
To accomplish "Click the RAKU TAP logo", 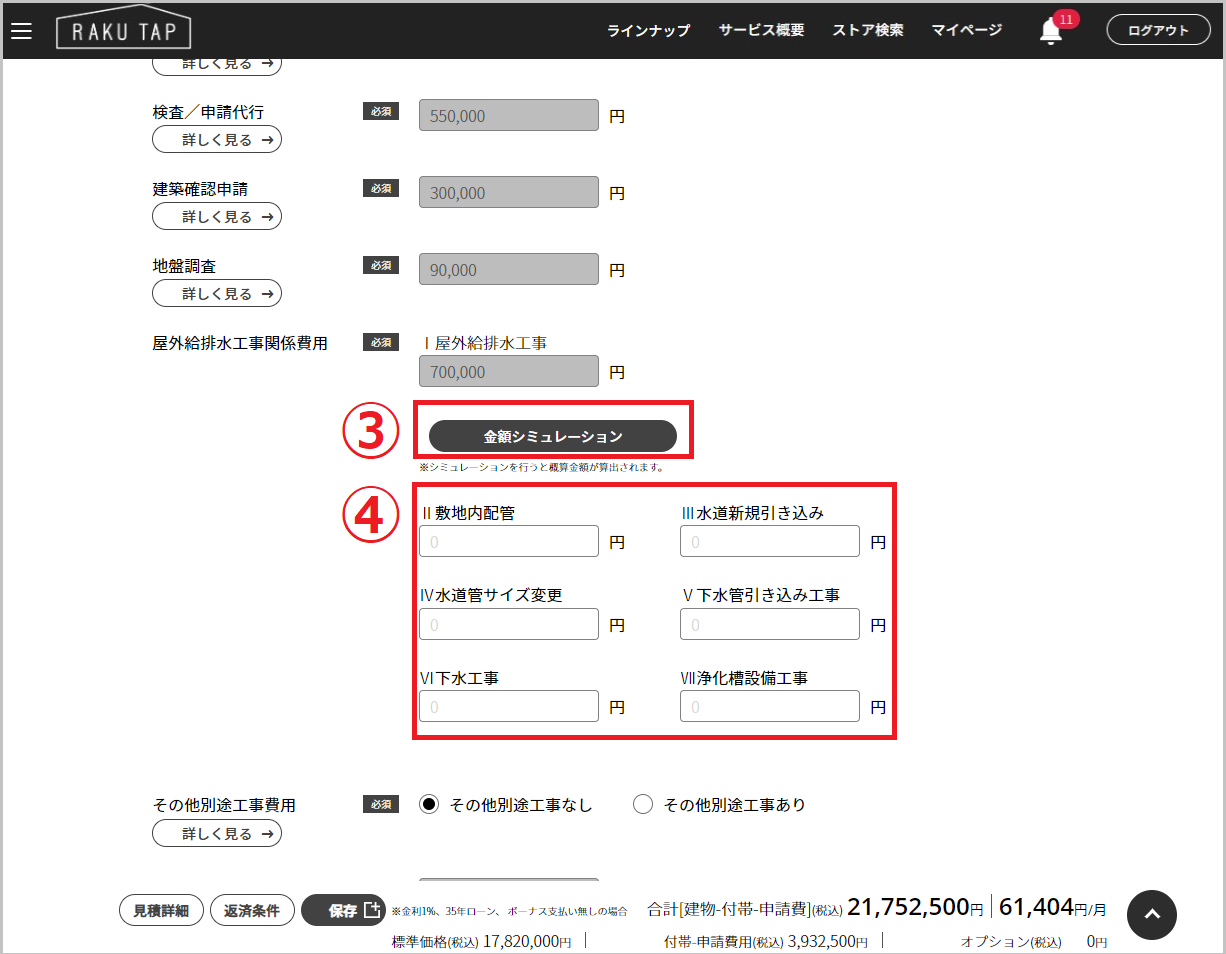I will [x=123, y=31].
